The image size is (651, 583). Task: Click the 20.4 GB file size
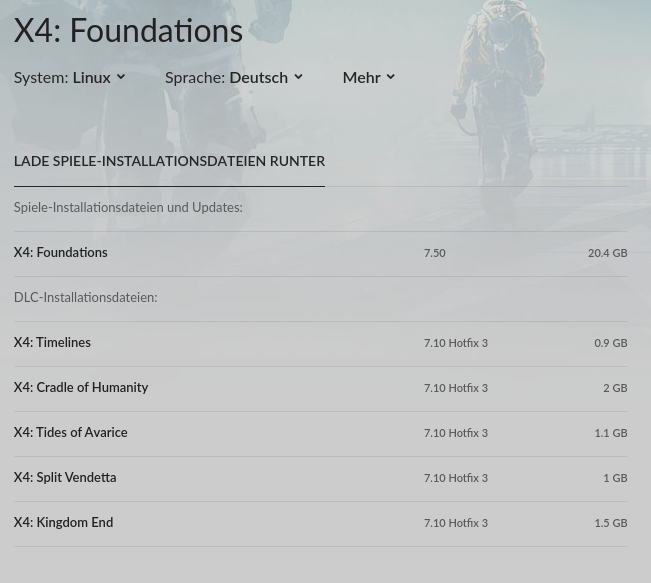tap(607, 253)
